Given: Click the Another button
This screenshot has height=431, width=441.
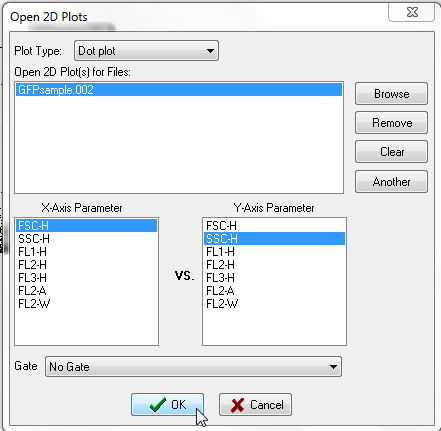Looking at the screenshot, I should [391, 182].
